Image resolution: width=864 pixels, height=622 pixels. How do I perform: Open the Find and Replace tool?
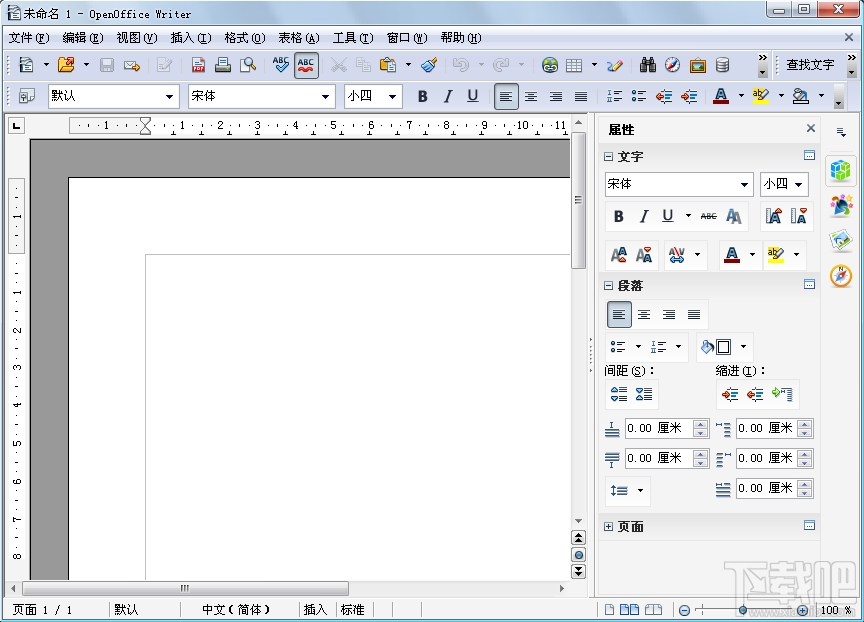pos(648,65)
